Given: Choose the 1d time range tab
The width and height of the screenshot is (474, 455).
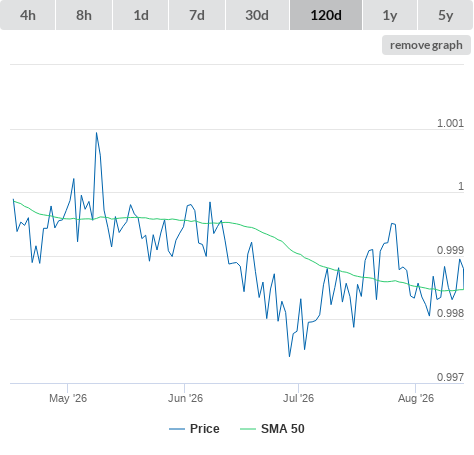Looking at the screenshot, I should [141, 15].
